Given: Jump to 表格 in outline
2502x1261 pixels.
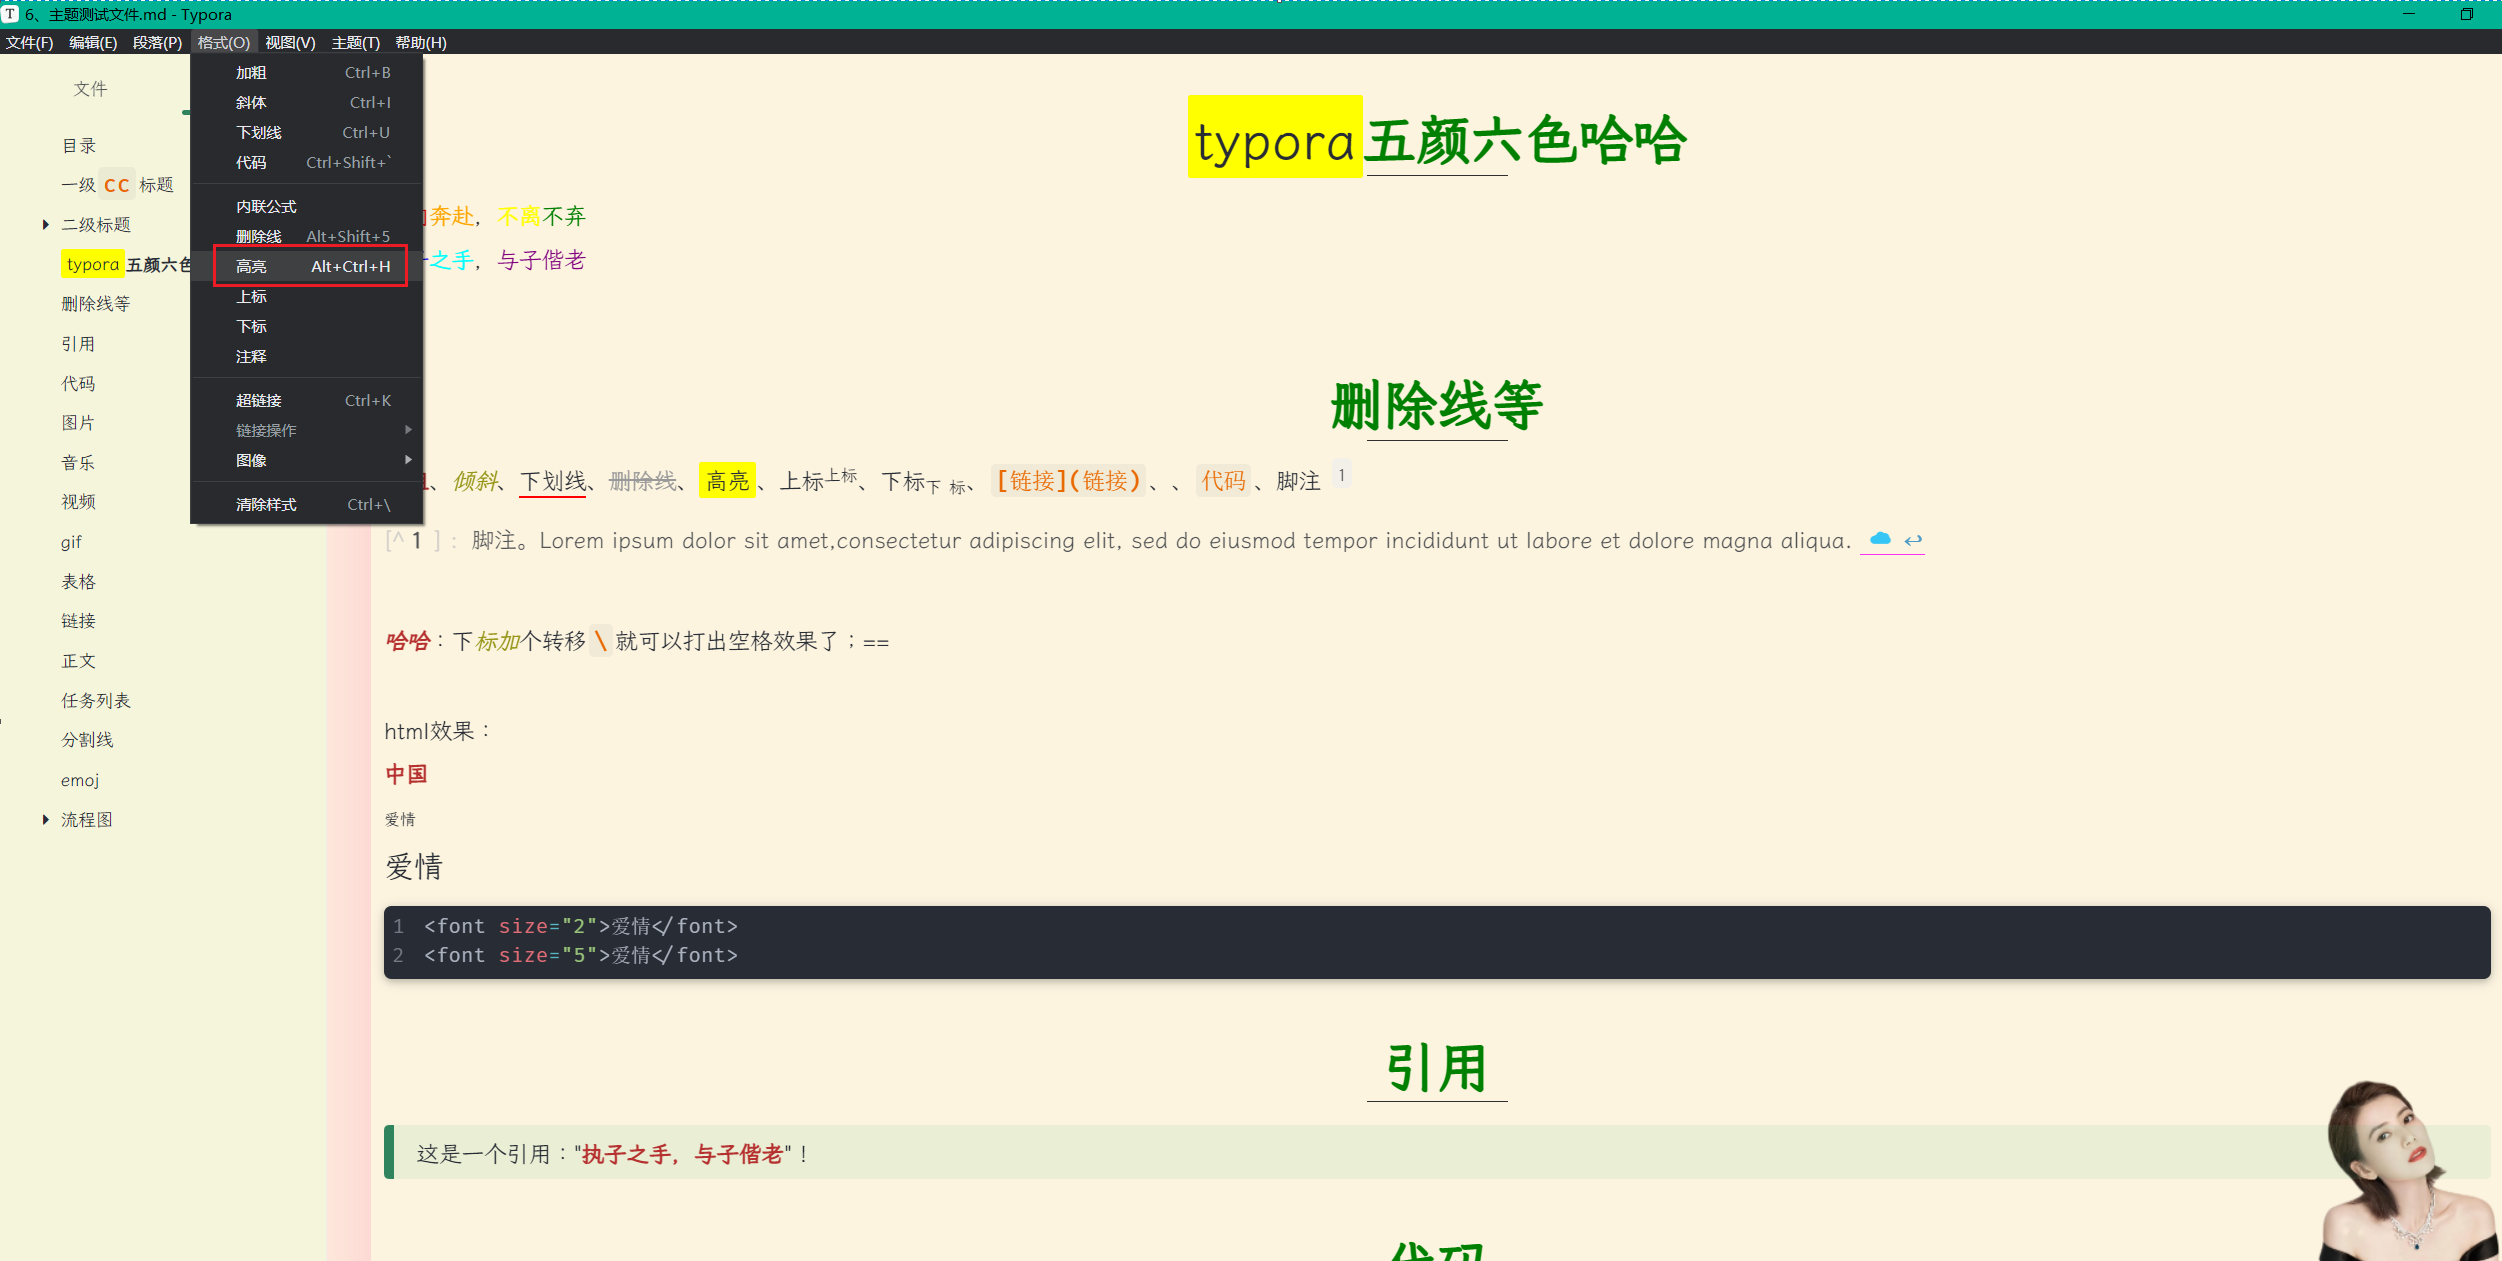Looking at the screenshot, I should point(78,582).
